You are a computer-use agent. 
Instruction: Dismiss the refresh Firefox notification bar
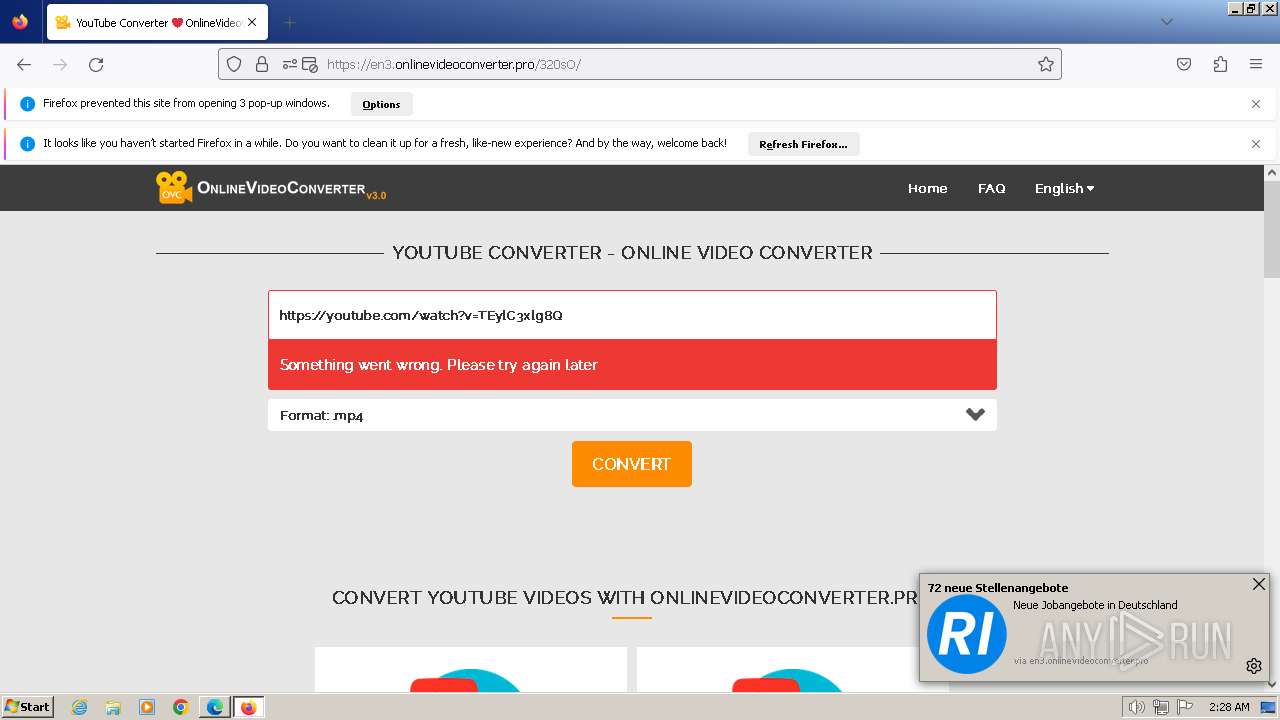[x=1256, y=144]
